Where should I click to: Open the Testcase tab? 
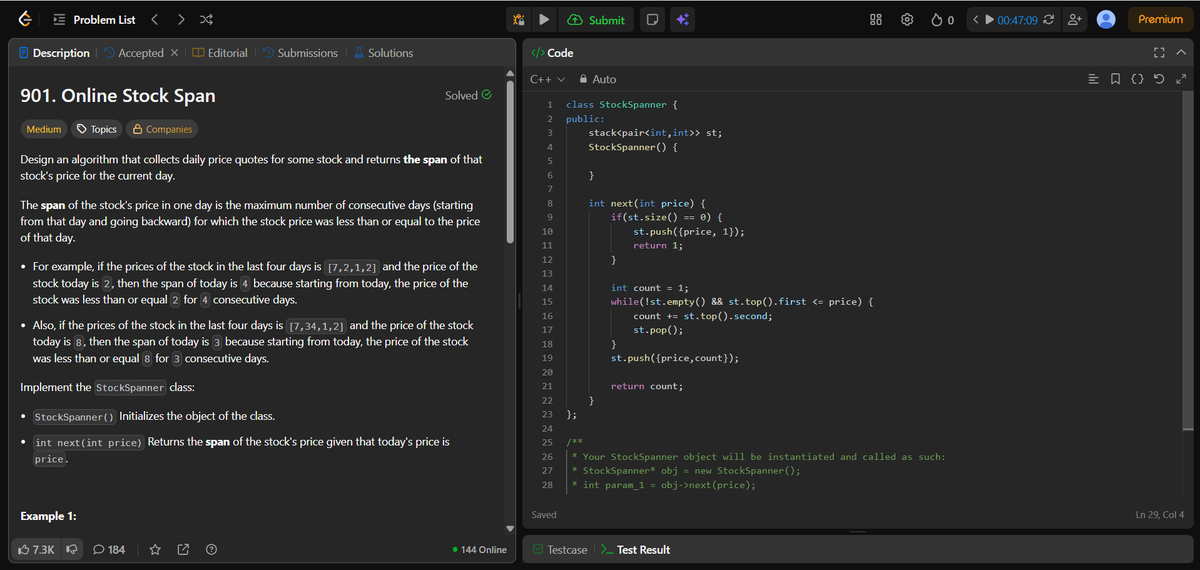(560, 550)
